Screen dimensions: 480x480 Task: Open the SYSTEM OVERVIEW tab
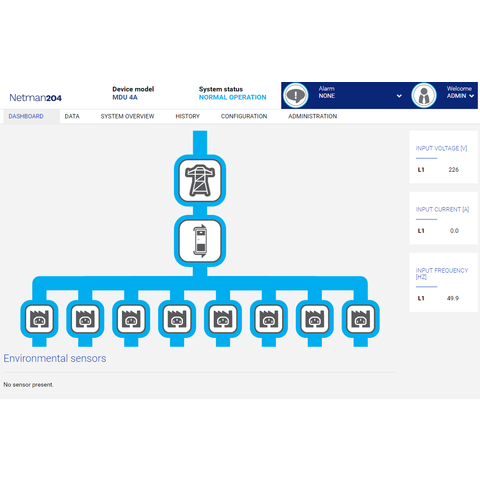pyautogui.click(x=127, y=116)
